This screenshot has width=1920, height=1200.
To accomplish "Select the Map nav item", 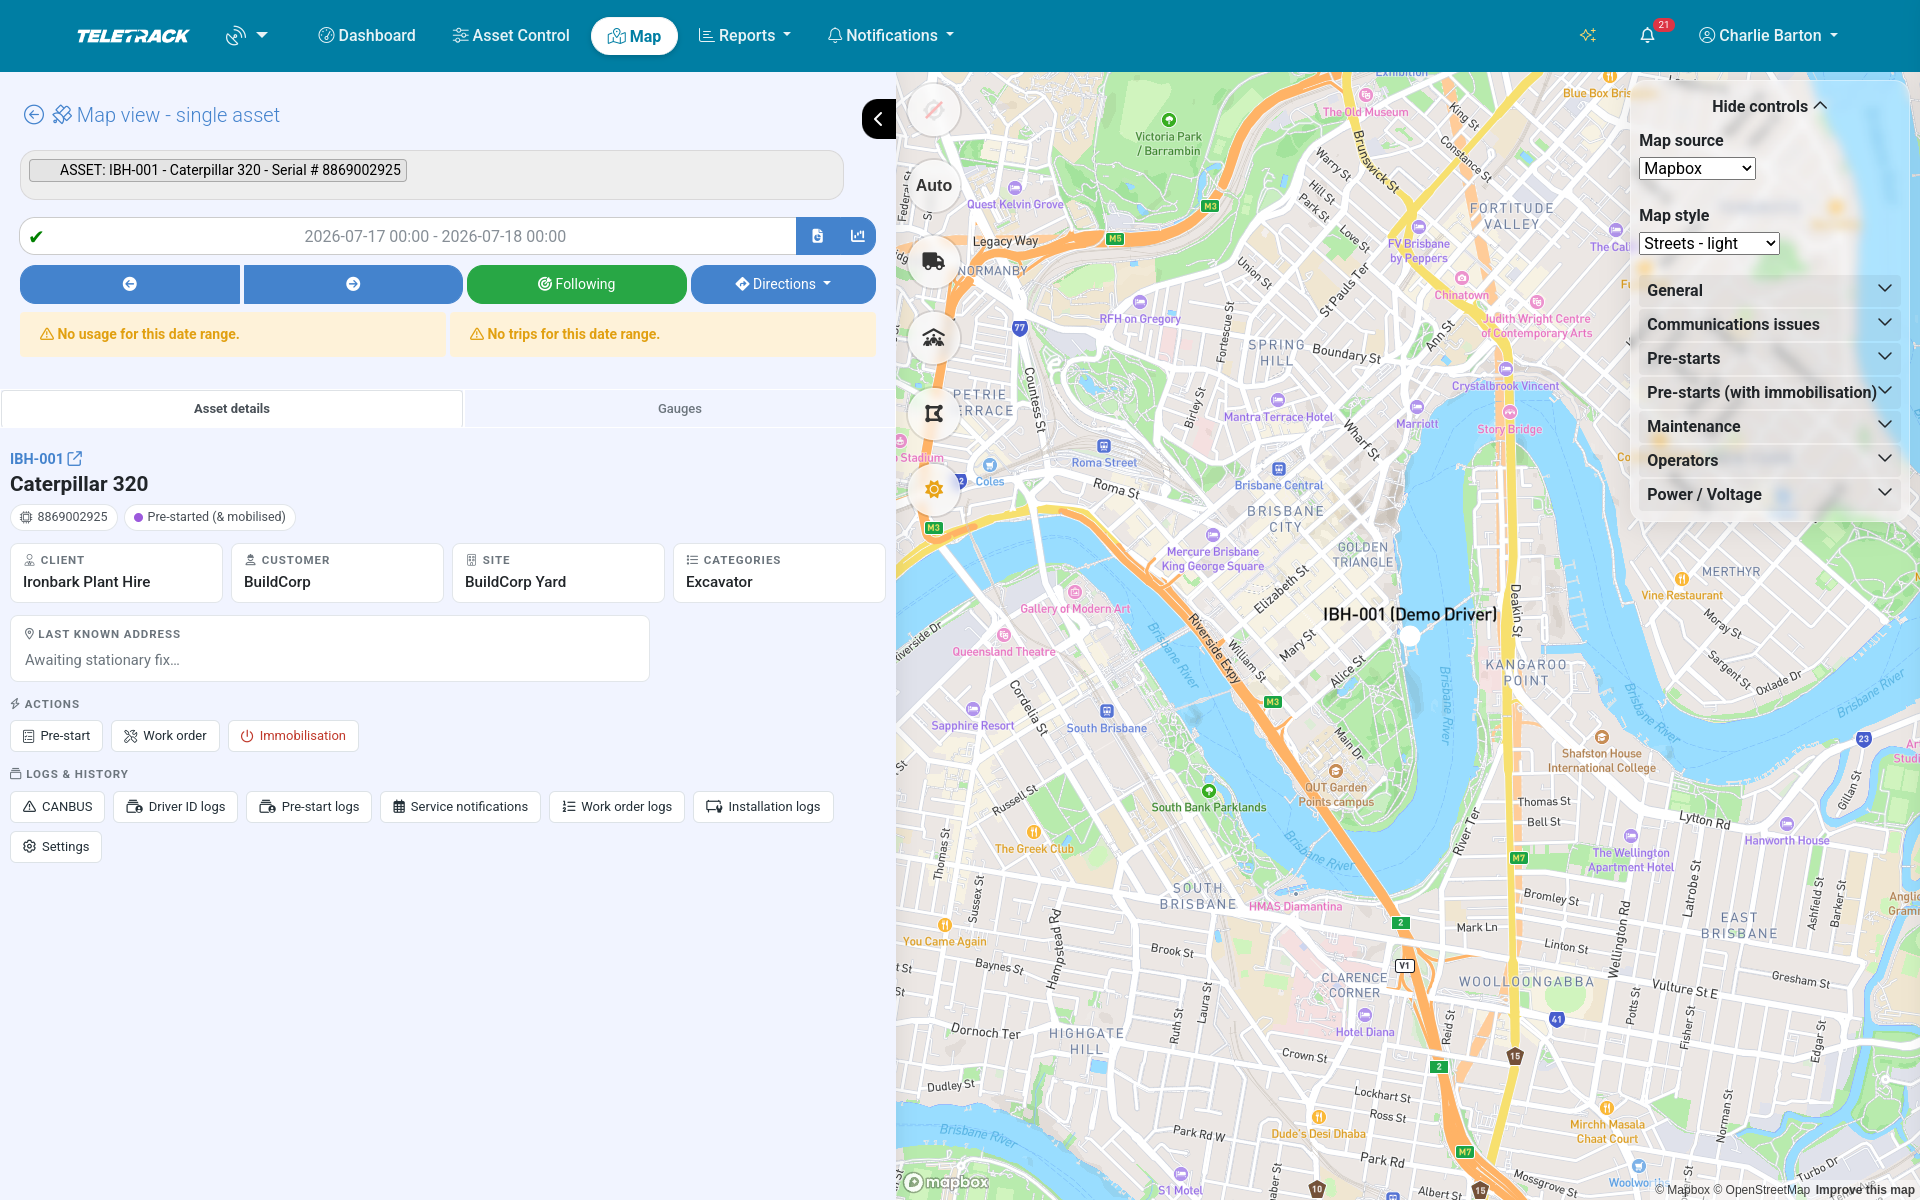I will click(634, 36).
